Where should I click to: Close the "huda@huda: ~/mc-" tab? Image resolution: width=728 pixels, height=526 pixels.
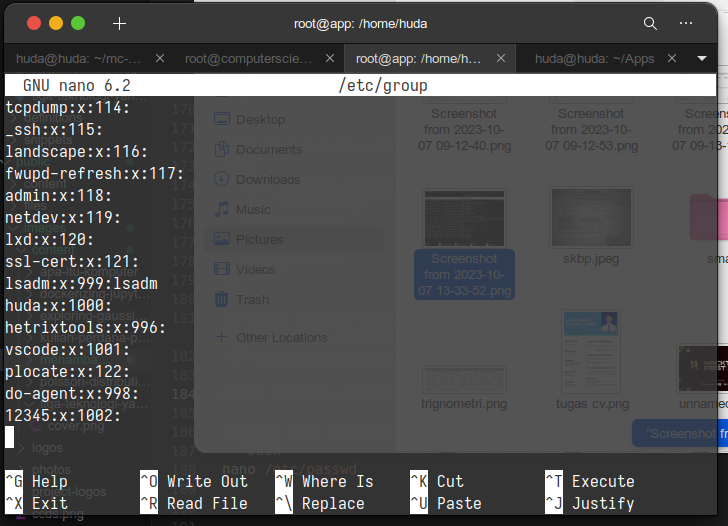(160, 58)
